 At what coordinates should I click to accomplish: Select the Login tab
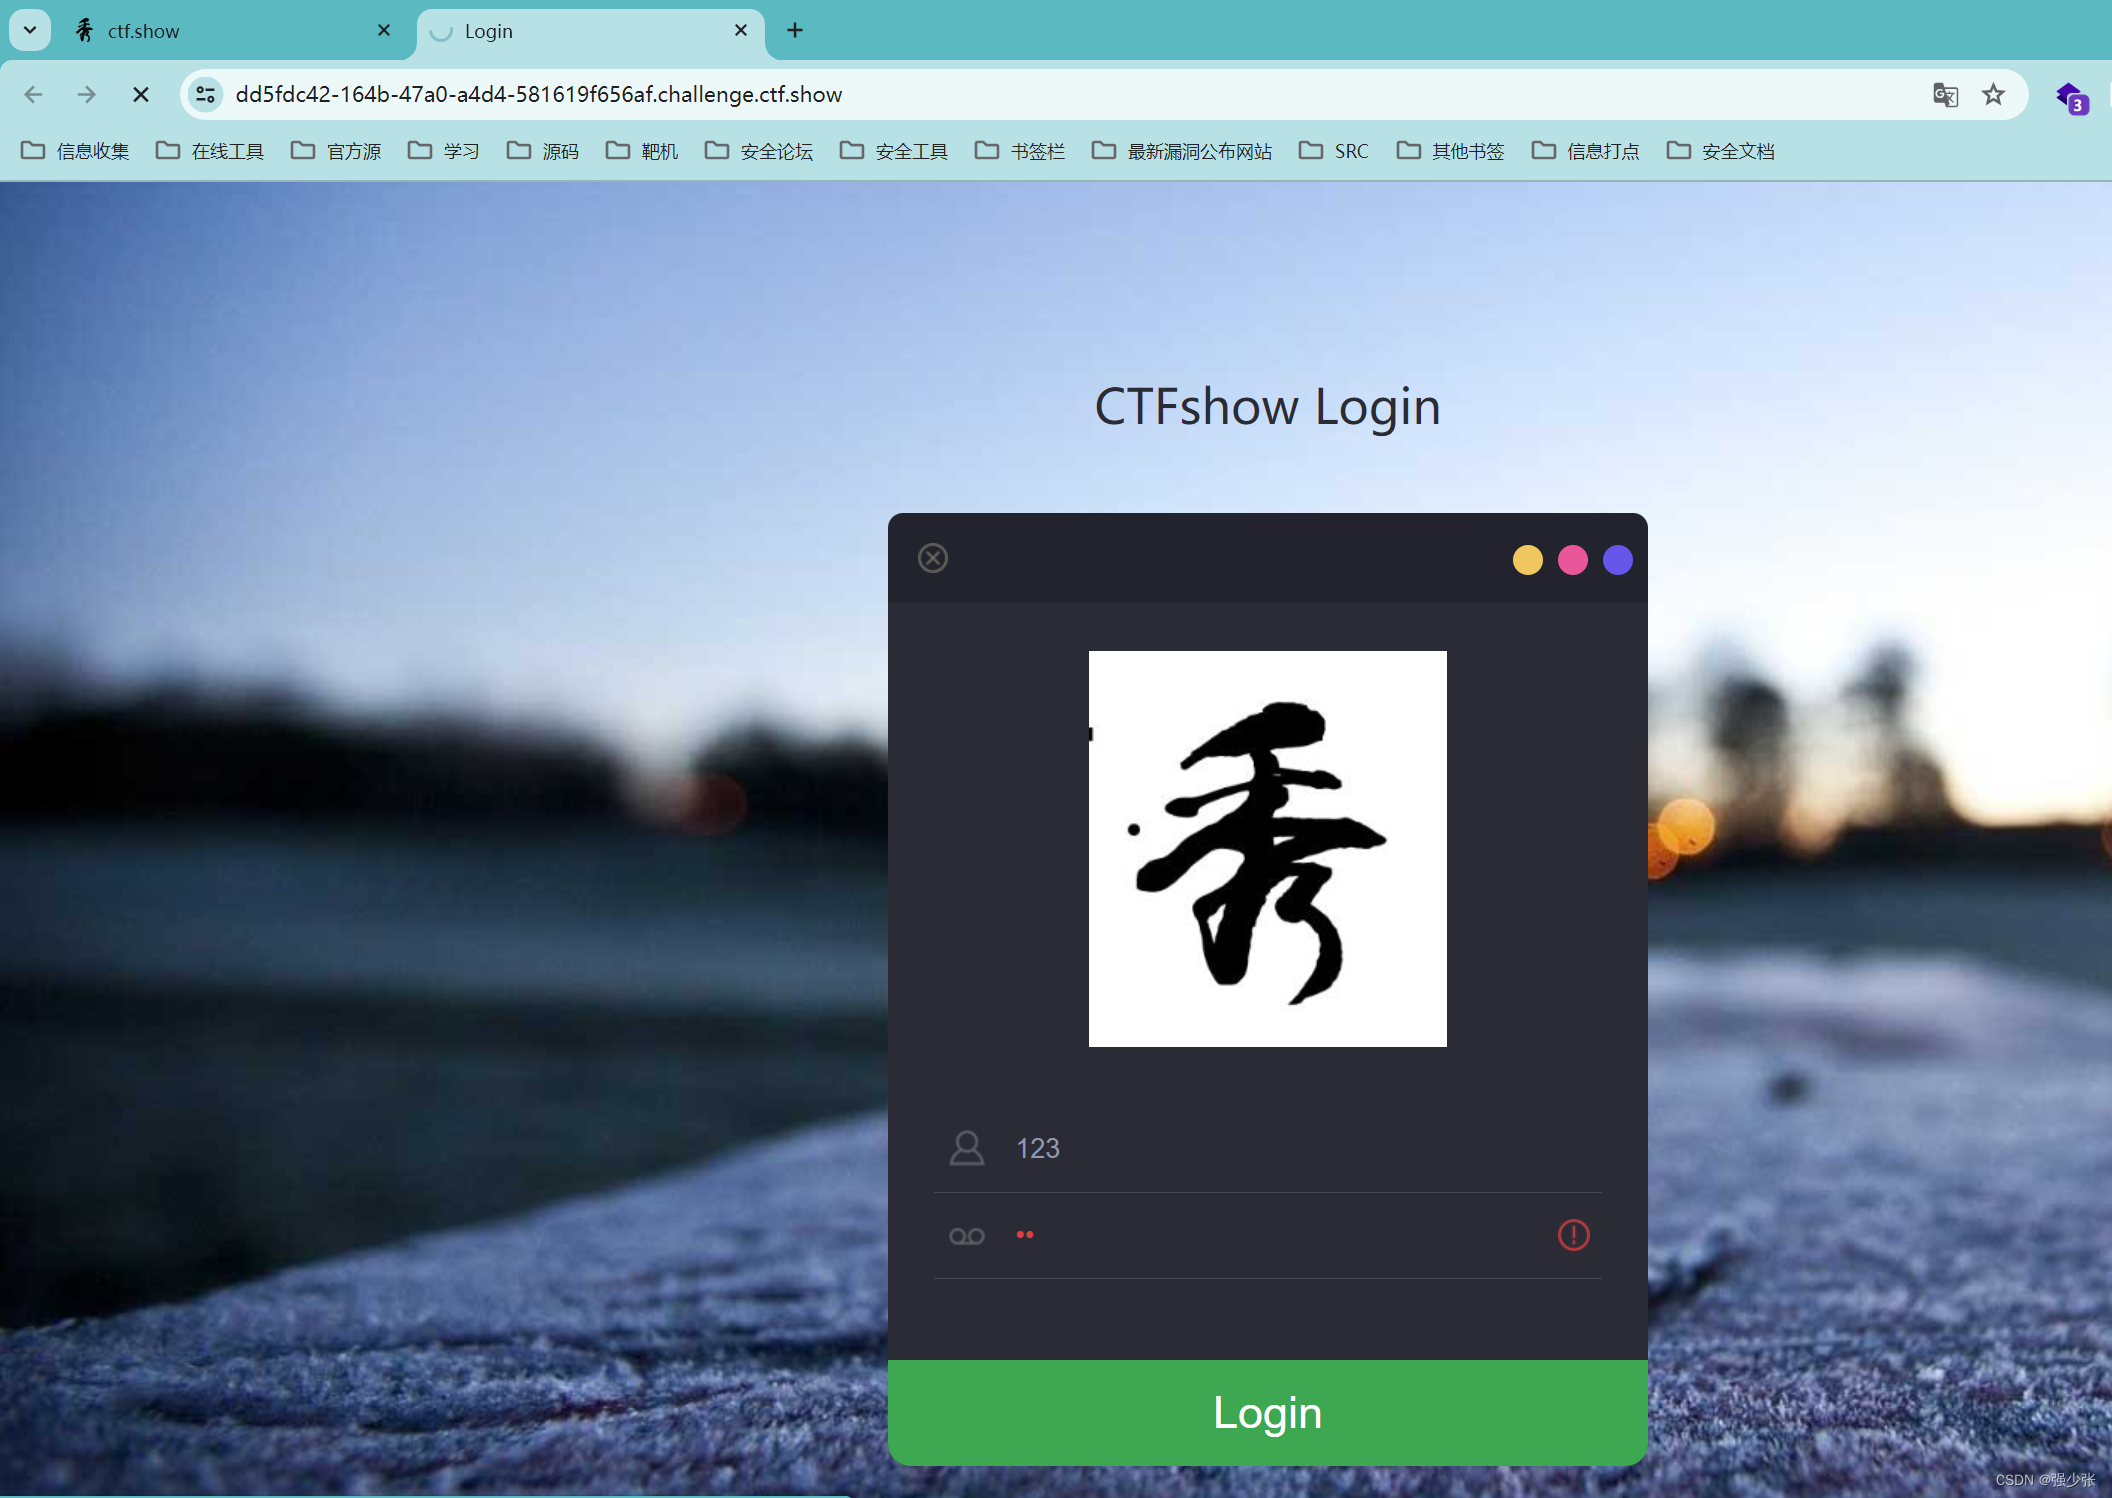coord(590,31)
